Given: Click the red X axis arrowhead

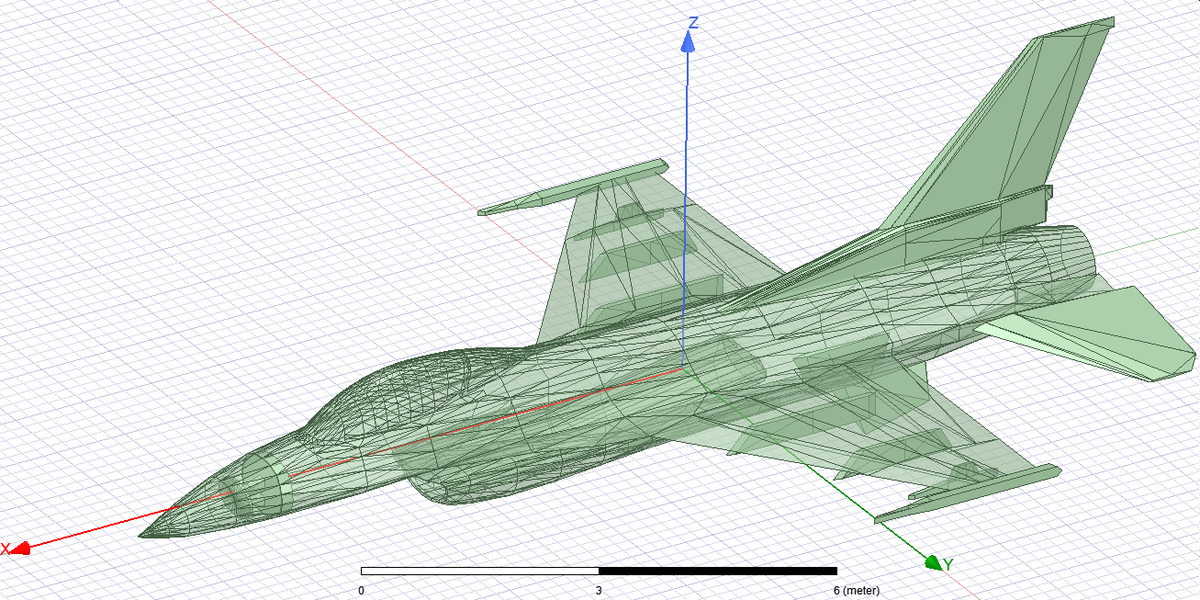Looking at the screenshot, I should point(20,547).
